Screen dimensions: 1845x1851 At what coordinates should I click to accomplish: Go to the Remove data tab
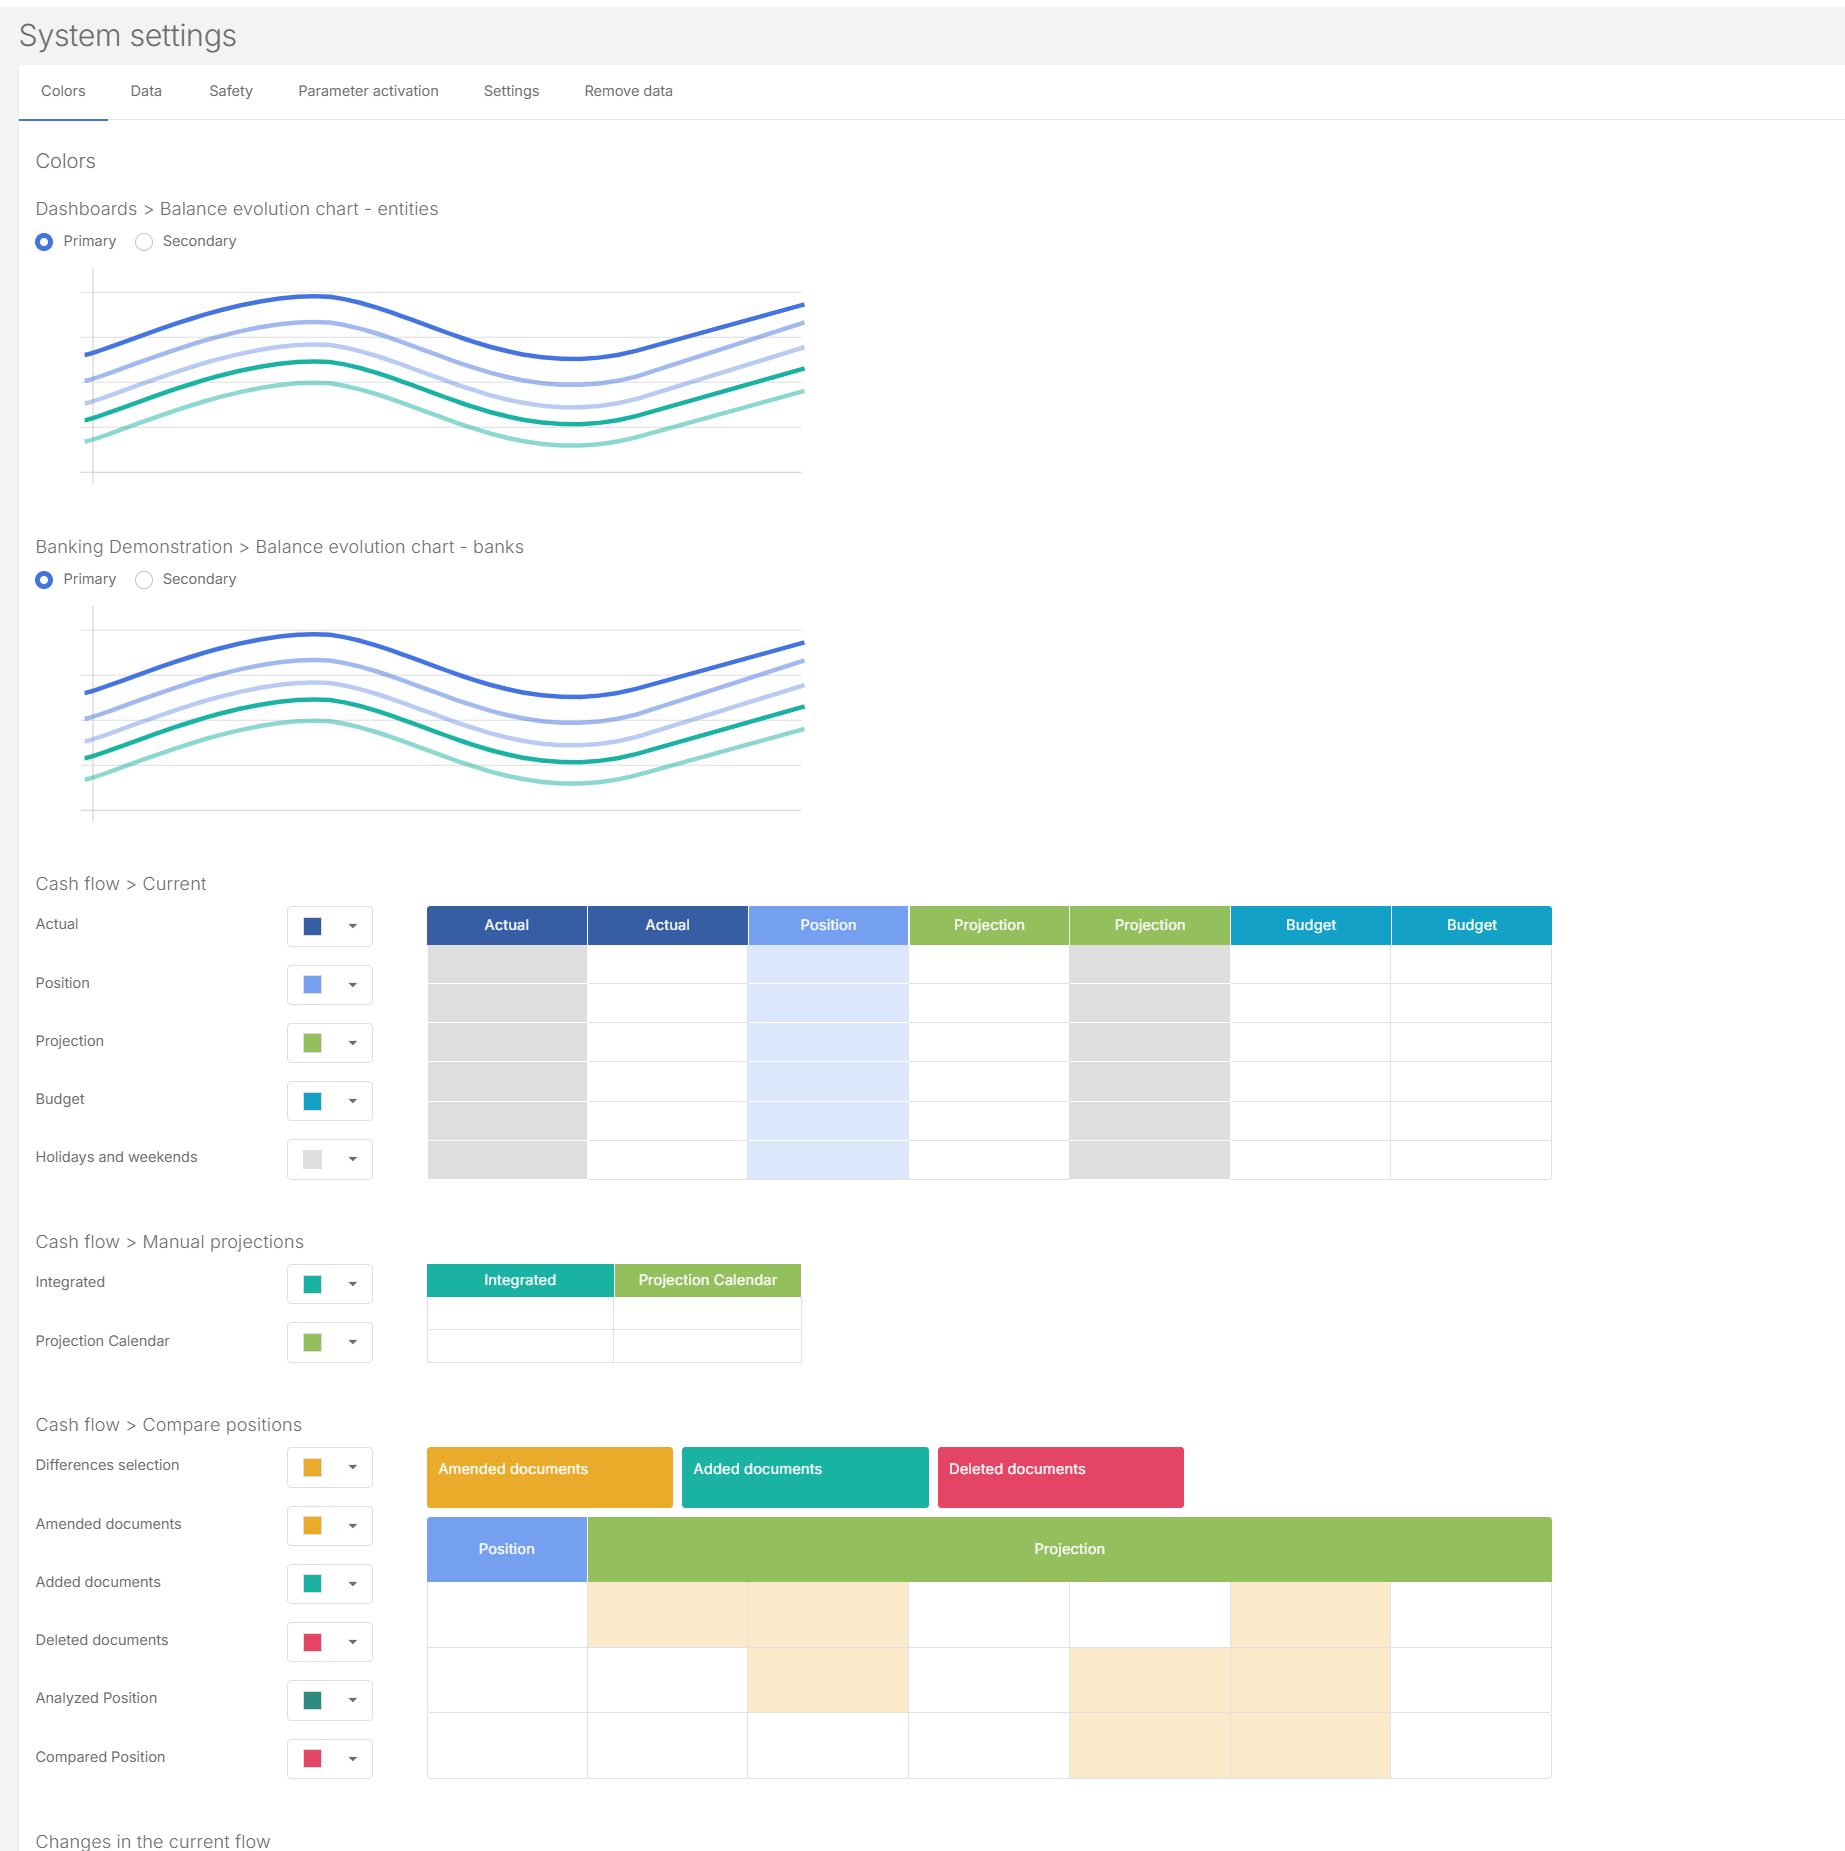(x=628, y=91)
